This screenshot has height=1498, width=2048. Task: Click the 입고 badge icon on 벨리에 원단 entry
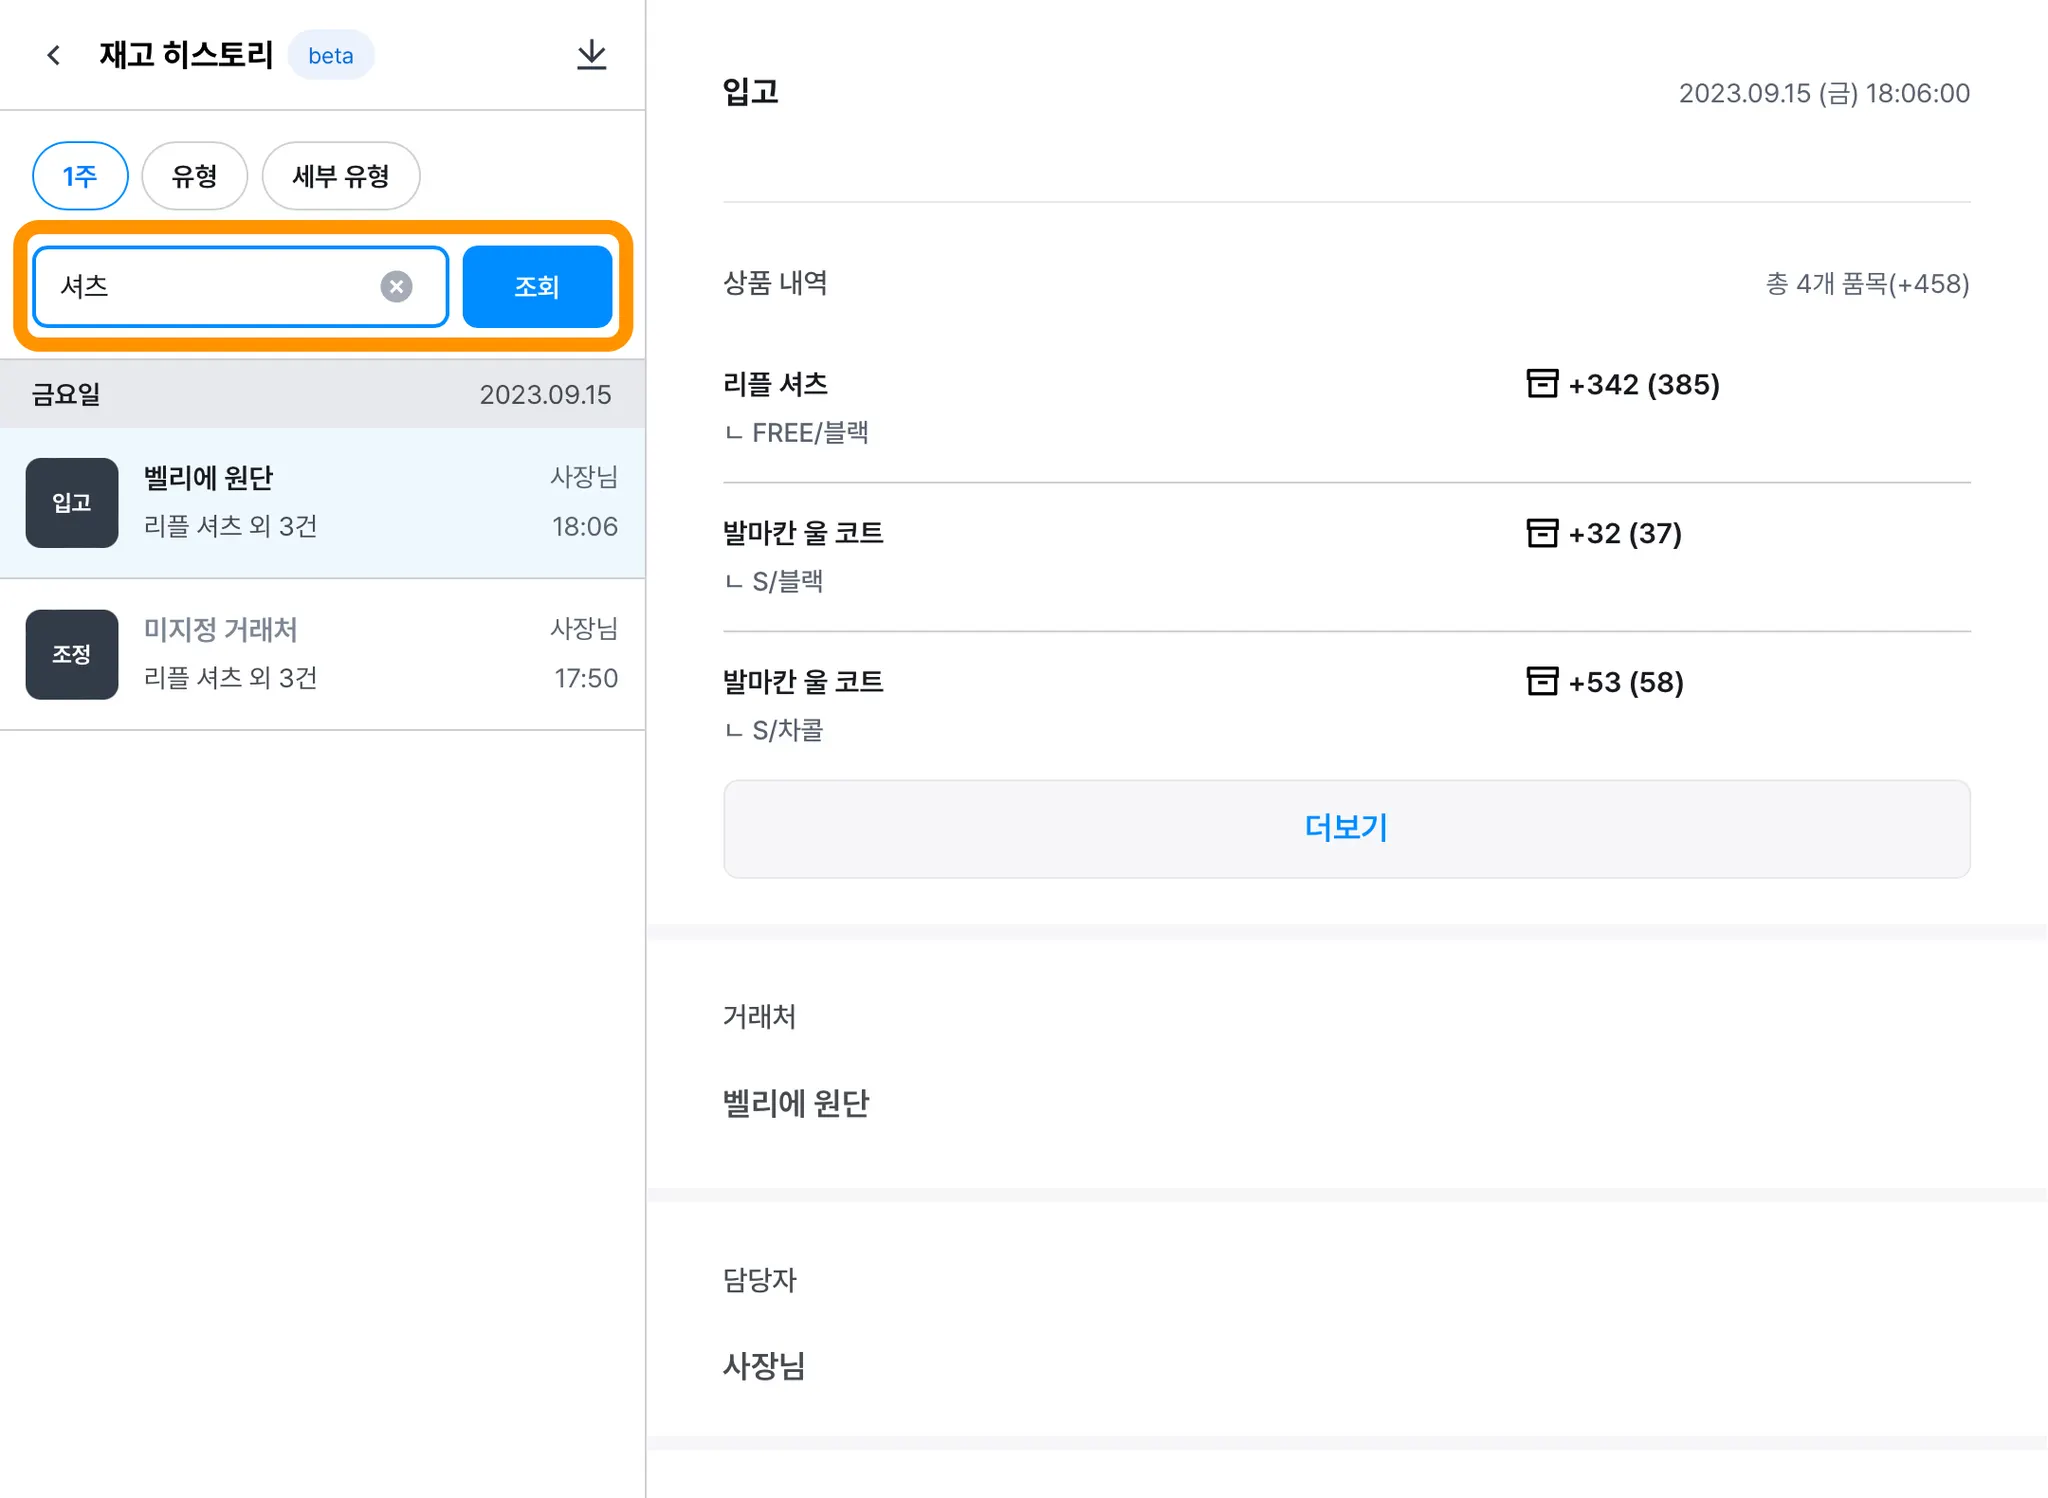[x=72, y=503]
